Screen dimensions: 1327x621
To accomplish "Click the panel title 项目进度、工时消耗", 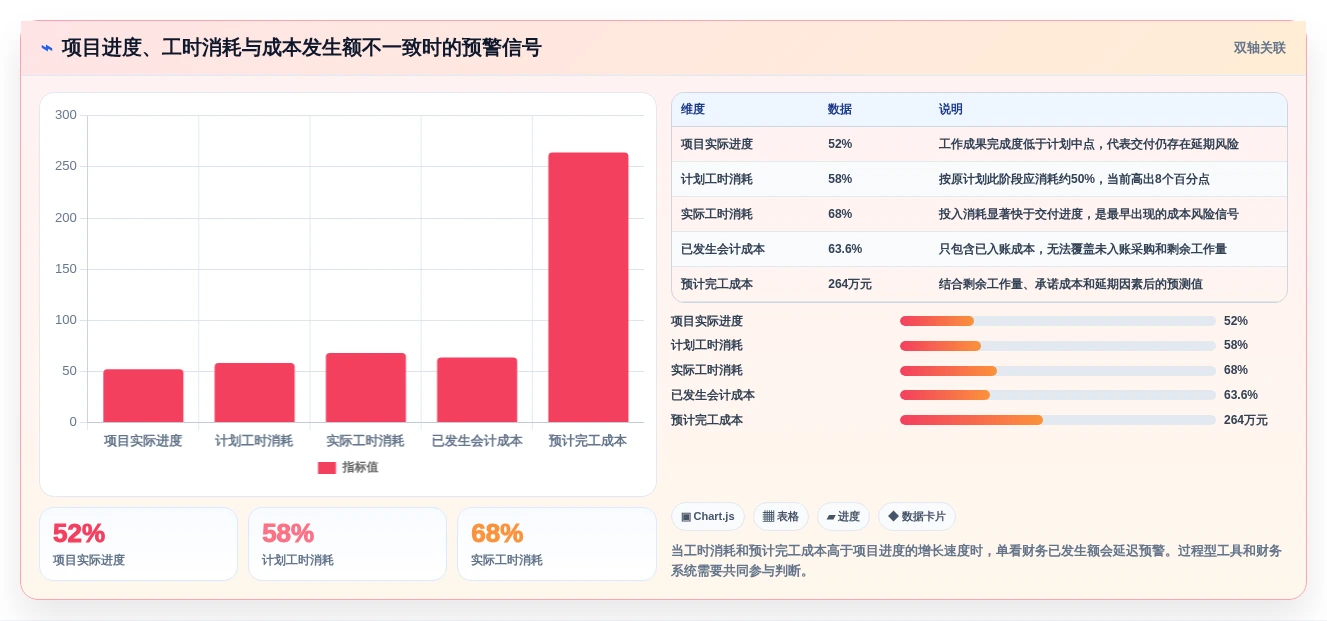I will tap(301, 48).
